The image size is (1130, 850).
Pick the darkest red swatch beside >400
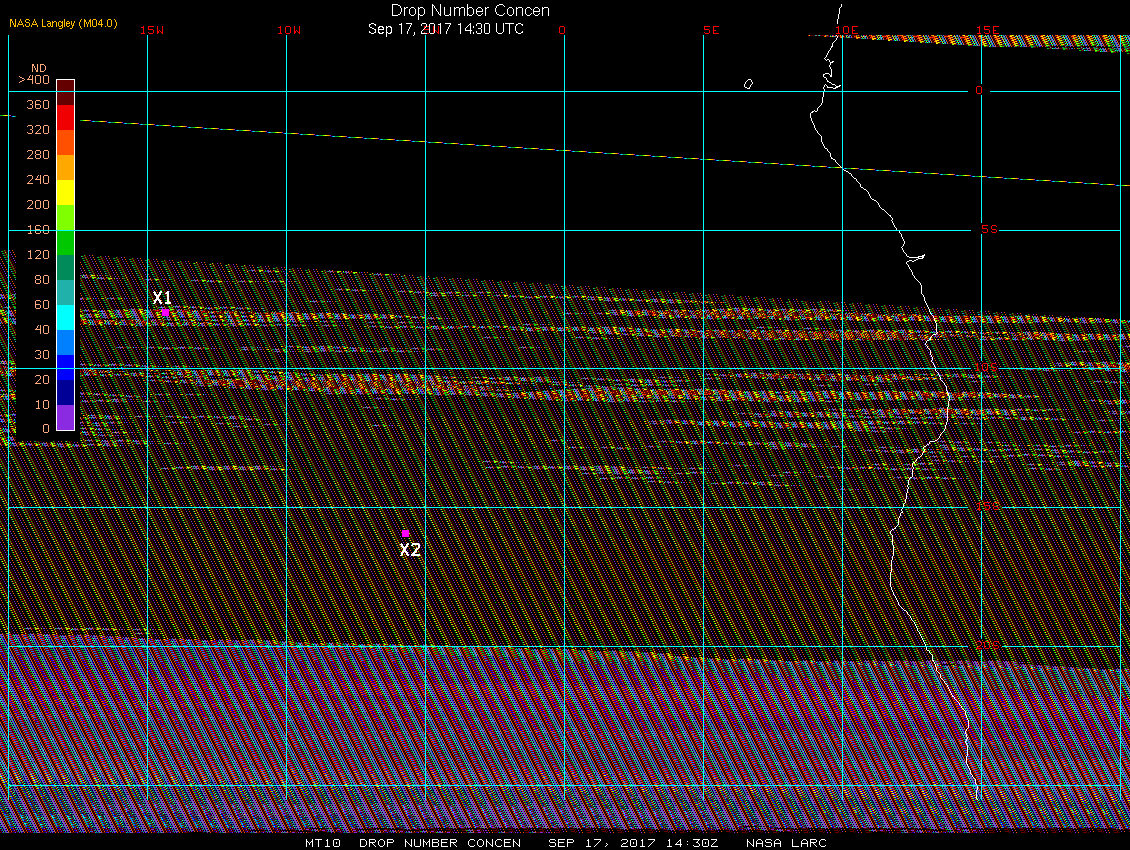pyautogui.click(x=65, y=86)
